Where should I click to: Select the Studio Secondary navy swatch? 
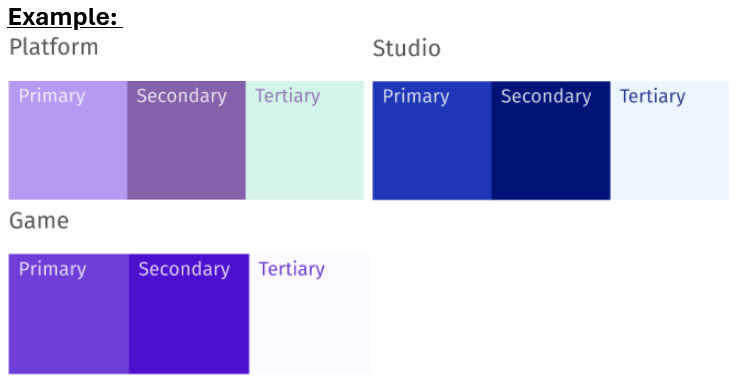[x=551, y=141]
